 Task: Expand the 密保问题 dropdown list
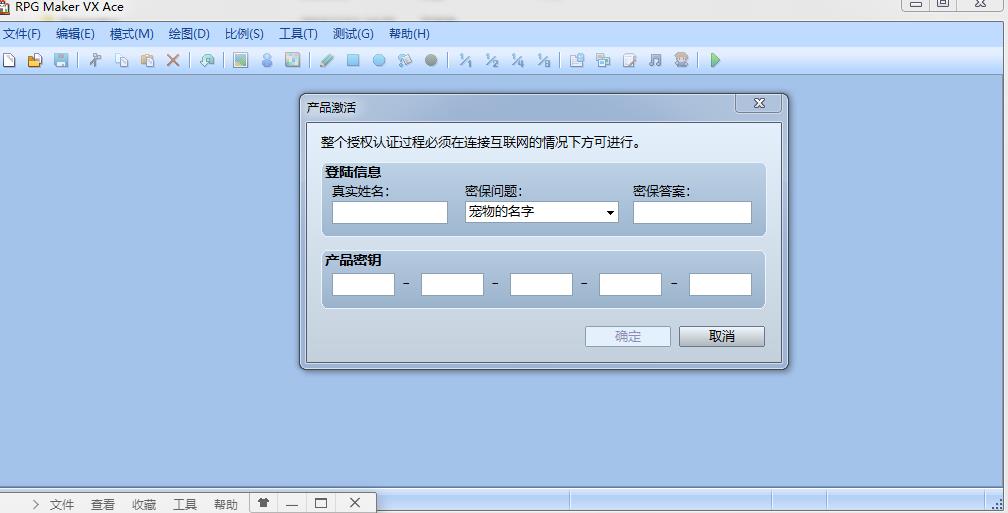point(609,212)
